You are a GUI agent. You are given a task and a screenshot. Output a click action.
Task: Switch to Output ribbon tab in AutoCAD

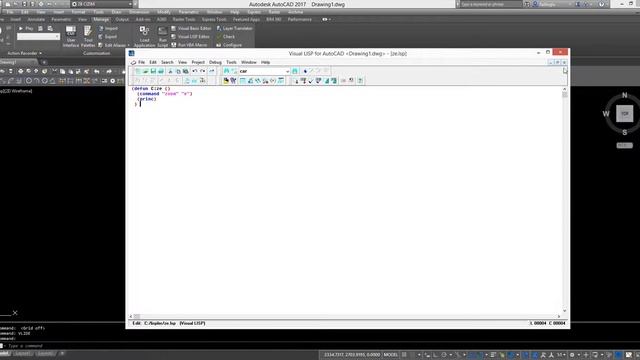(122, 19)
